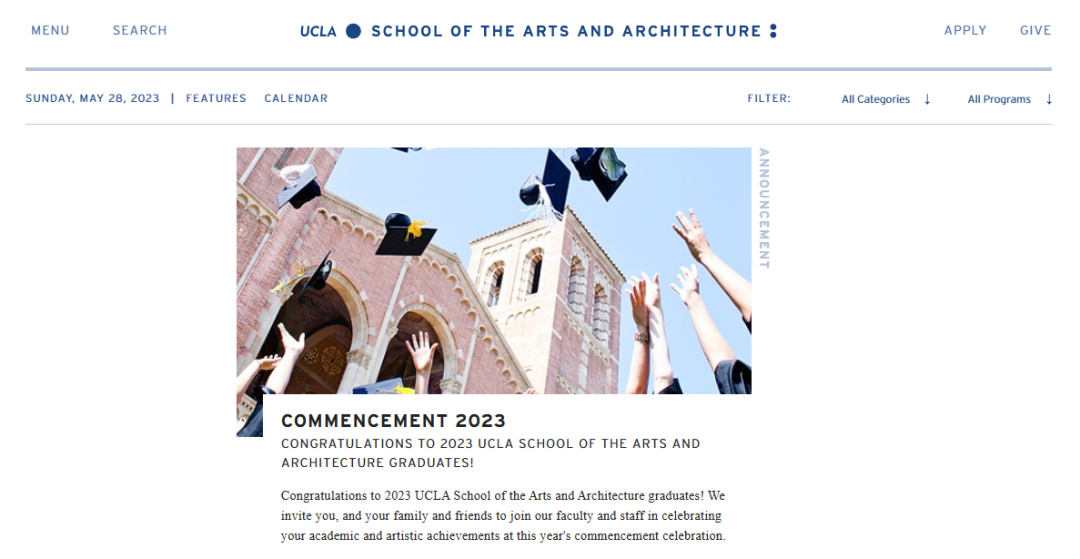This screenshot has width=1080, height=559.
Task: Switch to the CALENDAR view
Action: click(x=296, y=99)
